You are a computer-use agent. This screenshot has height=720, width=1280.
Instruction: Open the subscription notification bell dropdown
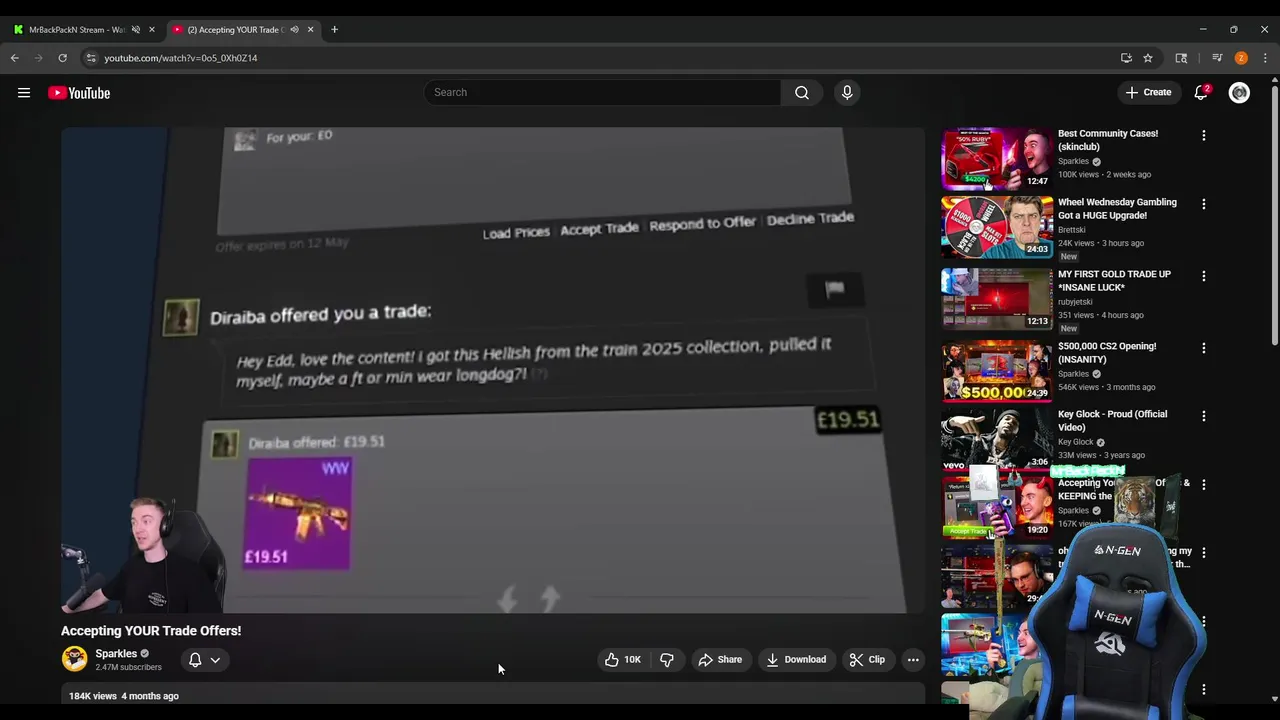click(204, 659)
